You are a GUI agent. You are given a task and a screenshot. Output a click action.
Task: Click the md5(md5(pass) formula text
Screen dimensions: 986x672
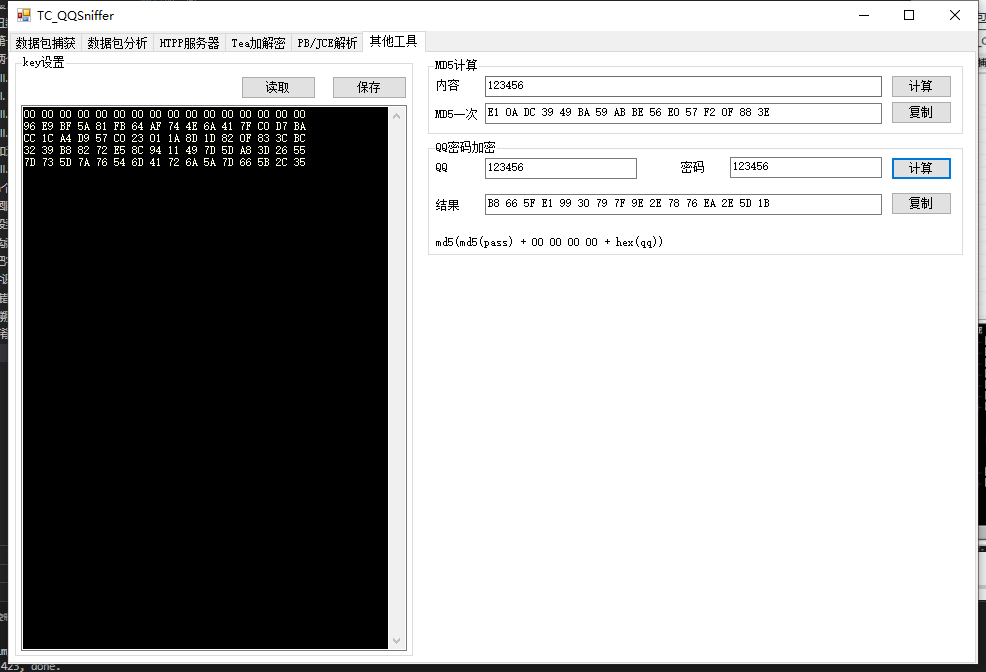pos(549,242)
